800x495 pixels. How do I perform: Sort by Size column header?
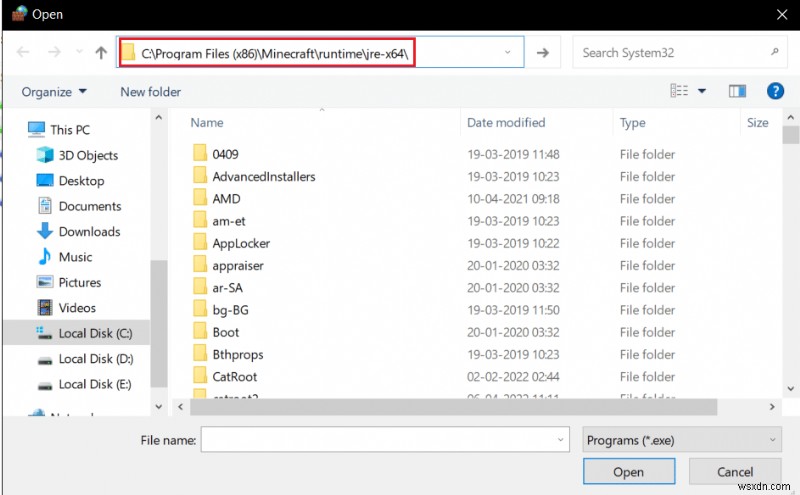758,122
